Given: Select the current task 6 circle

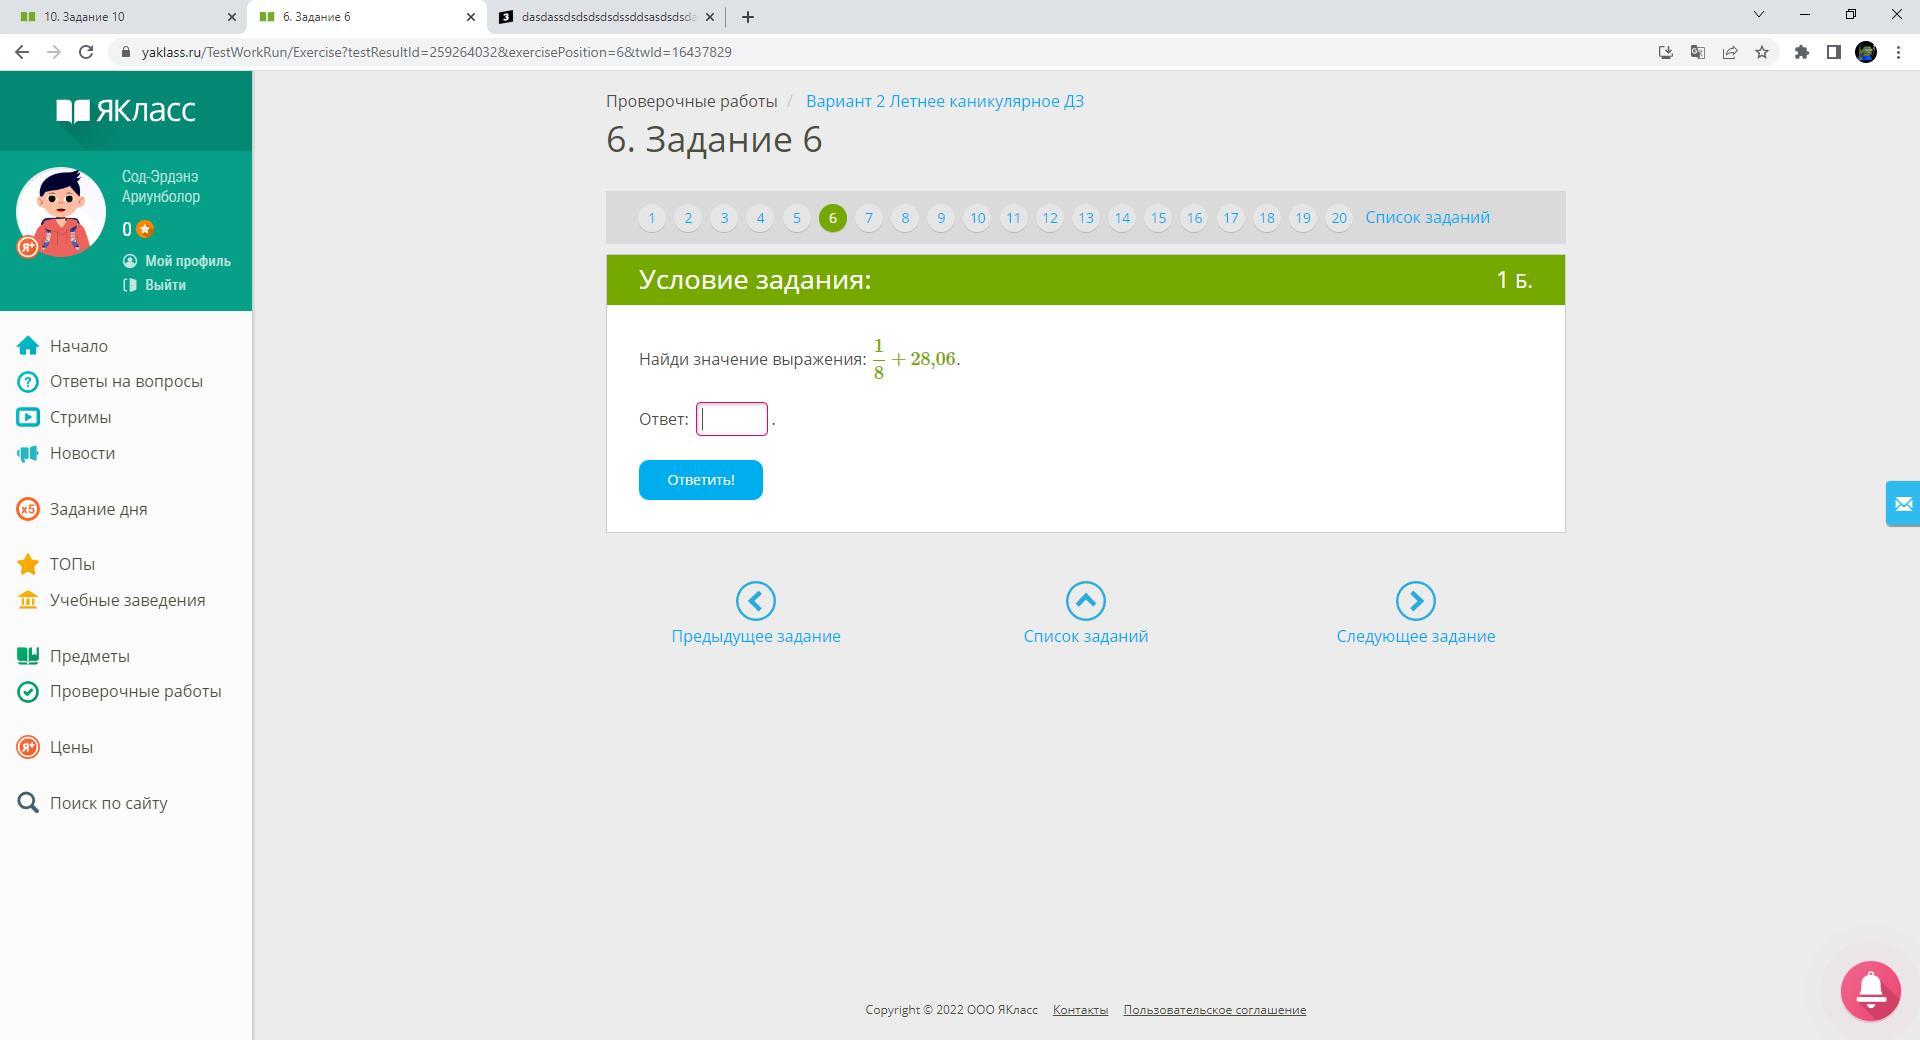Looking at the screenshot, I should pyautogui.click(x=833, y=218).
